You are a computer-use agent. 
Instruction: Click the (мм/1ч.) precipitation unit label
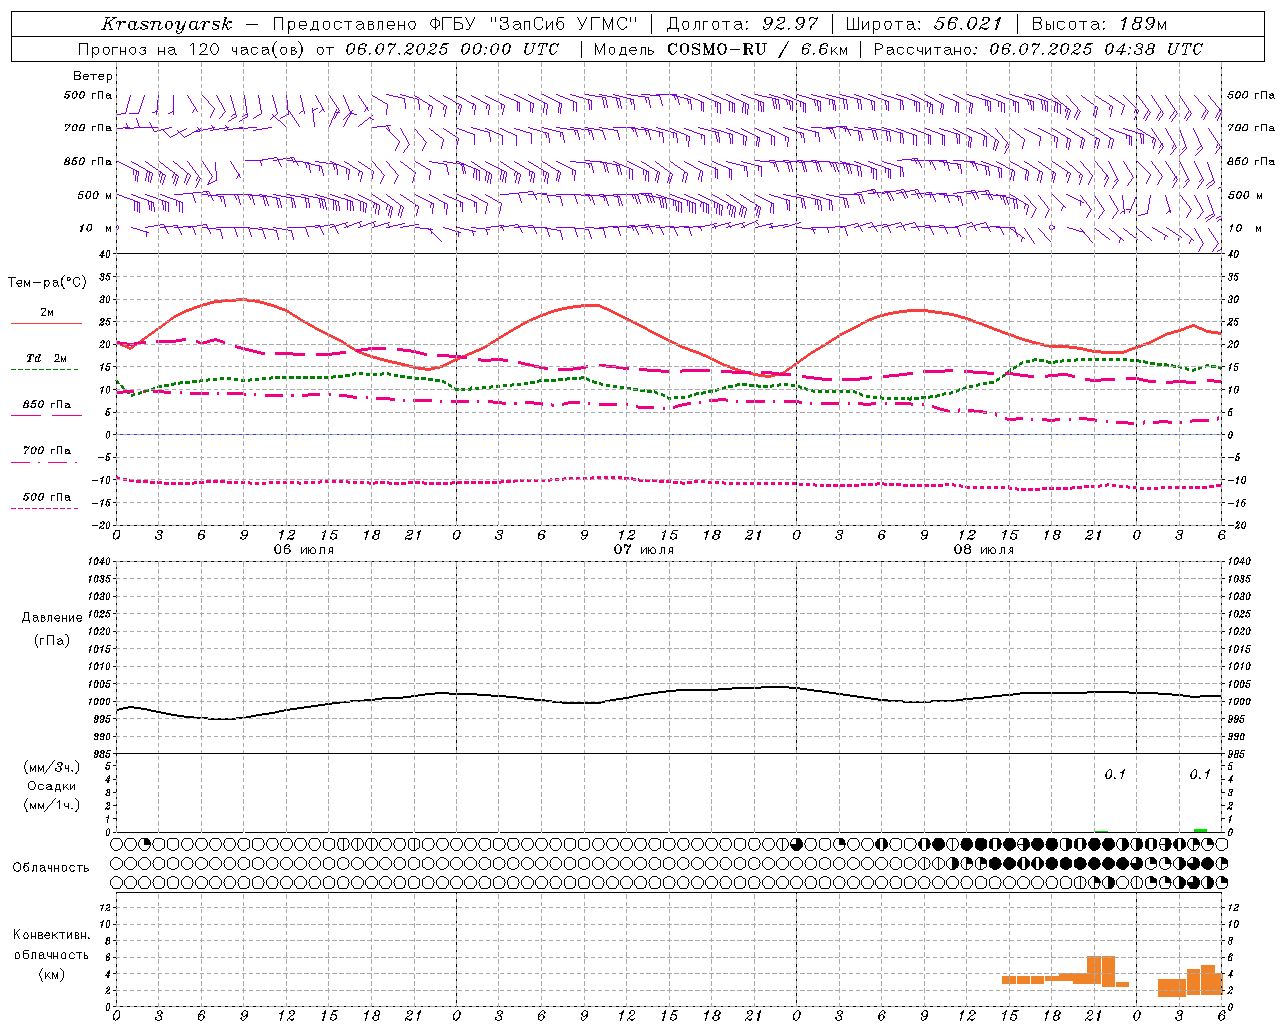pos(52,805)
